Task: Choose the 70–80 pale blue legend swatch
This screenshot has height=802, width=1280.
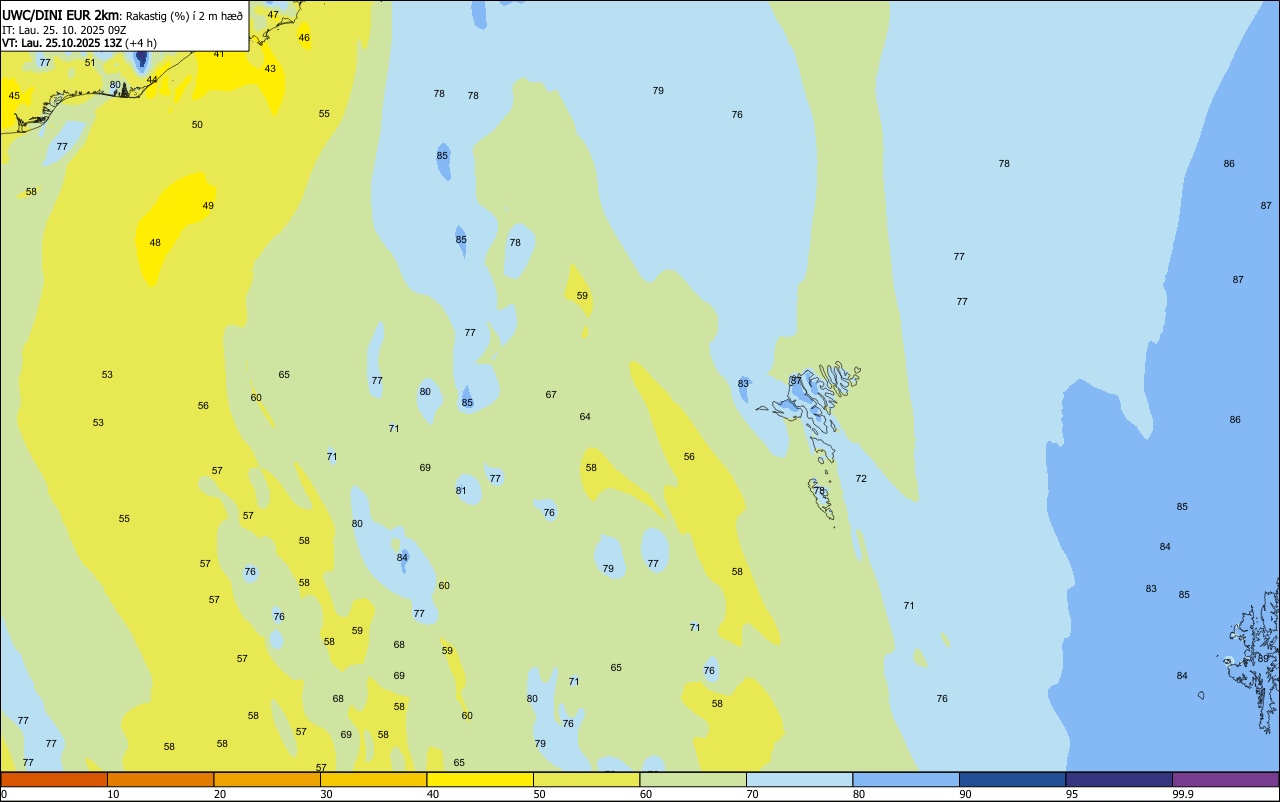Action: pyautogui.click(x=799, y=779)
